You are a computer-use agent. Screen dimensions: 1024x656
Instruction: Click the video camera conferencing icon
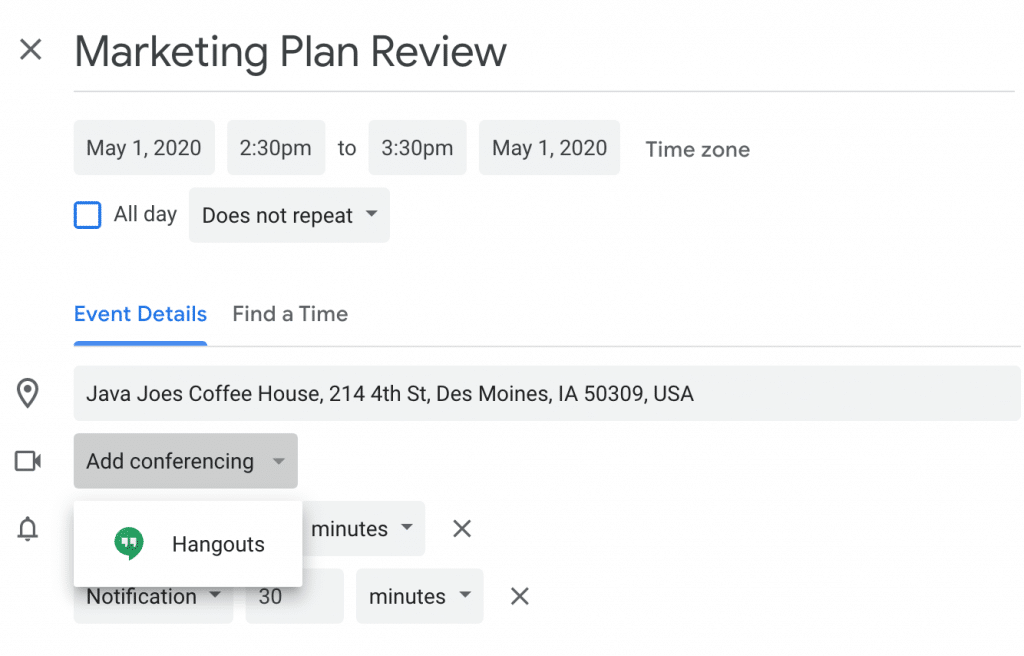28,461
